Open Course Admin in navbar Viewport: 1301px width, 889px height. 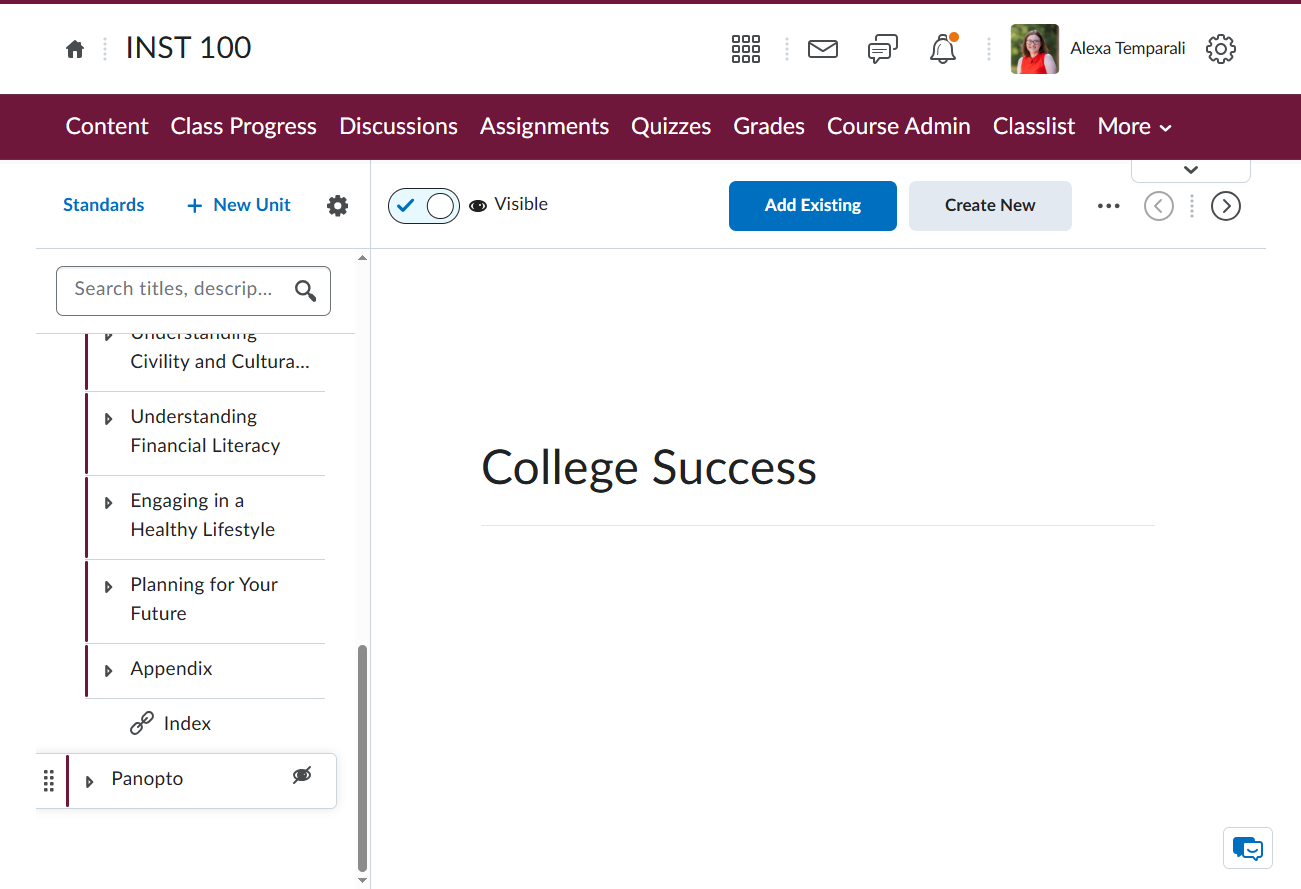click(x=899, y=127)
